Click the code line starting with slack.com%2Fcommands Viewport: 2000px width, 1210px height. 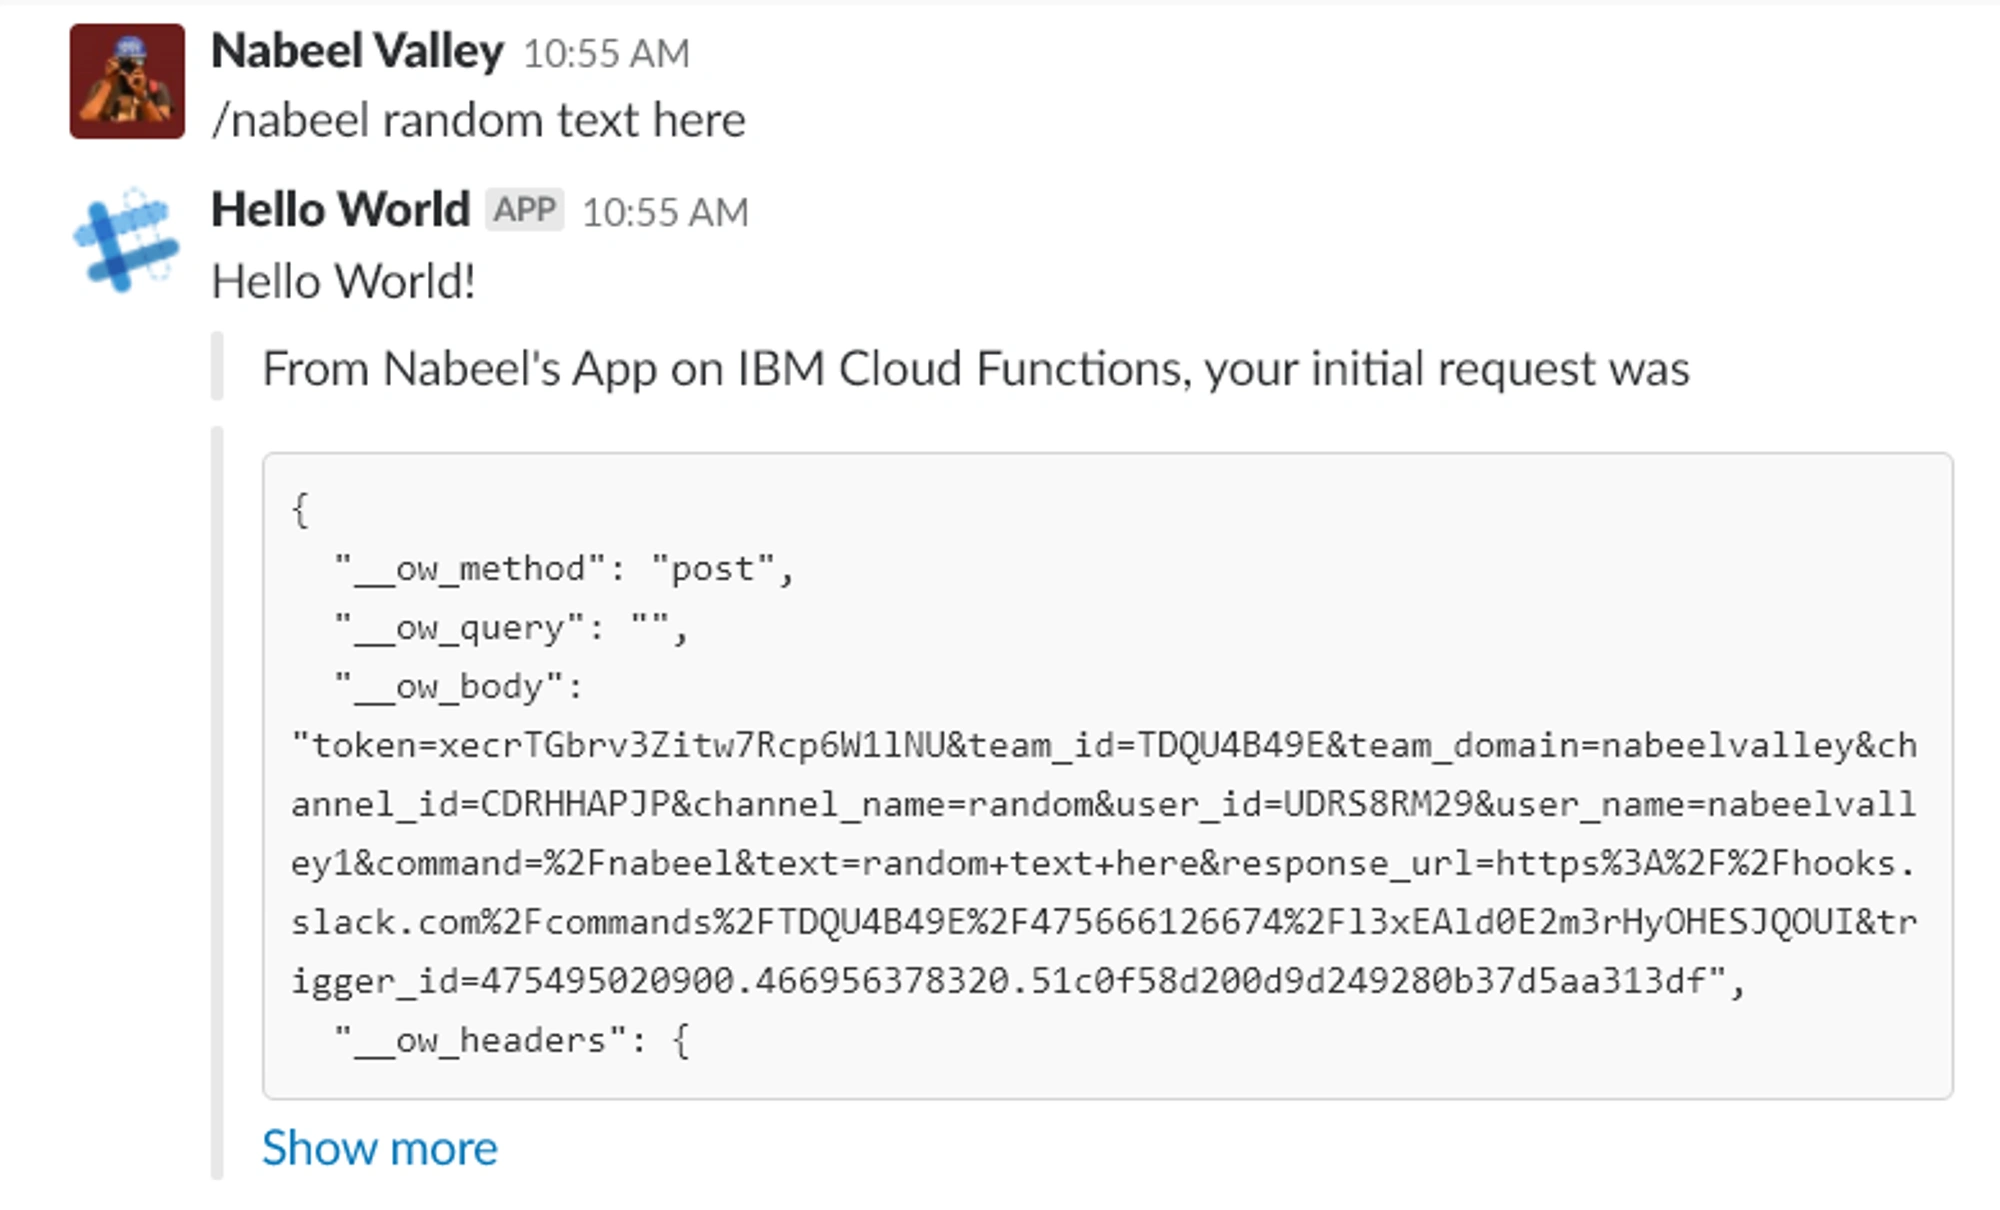tap(1104, 922)
